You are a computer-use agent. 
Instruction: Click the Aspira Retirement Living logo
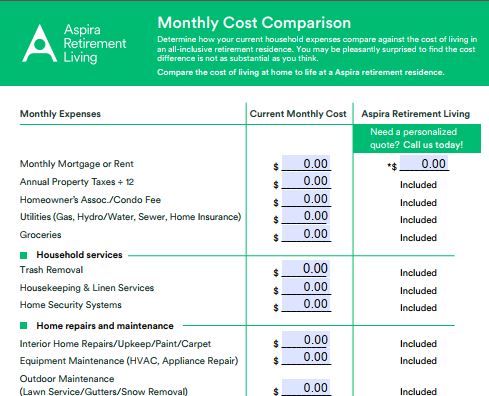74,43
